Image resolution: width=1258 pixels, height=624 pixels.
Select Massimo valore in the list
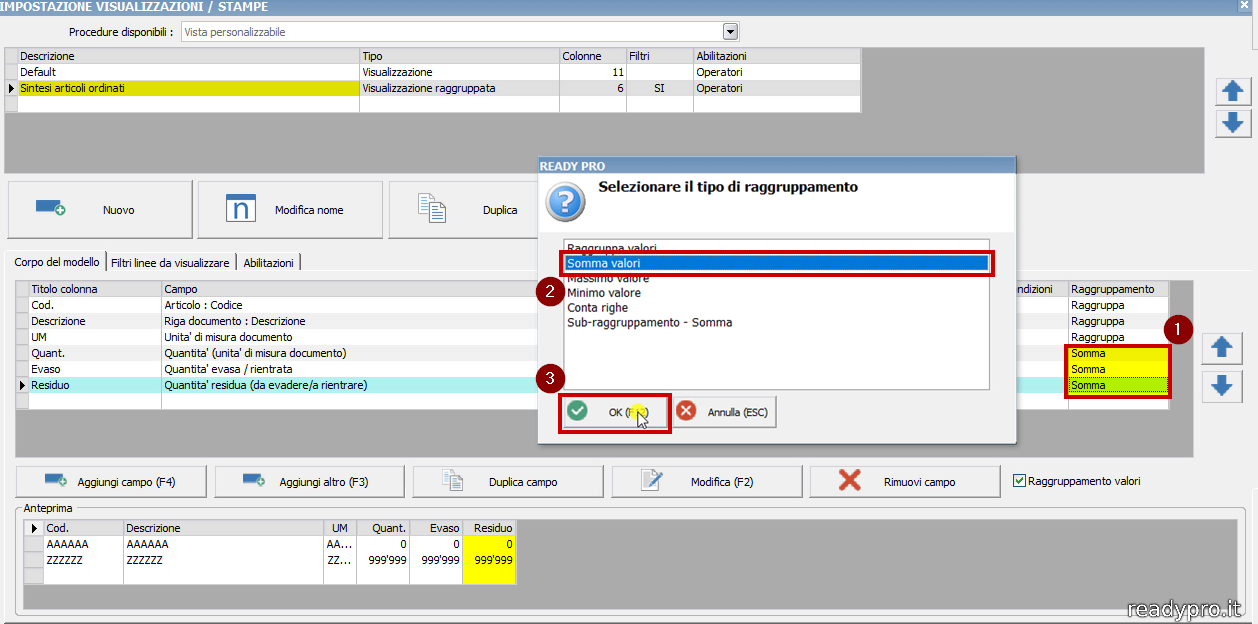click(x=608, y=278)
